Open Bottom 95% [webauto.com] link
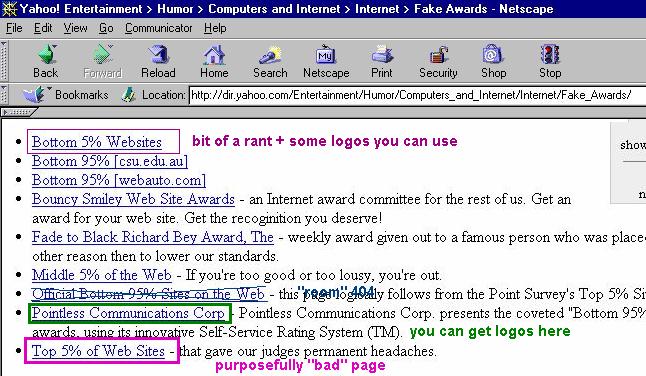Screen dimensions: 646x376 (x=119, y=180)
